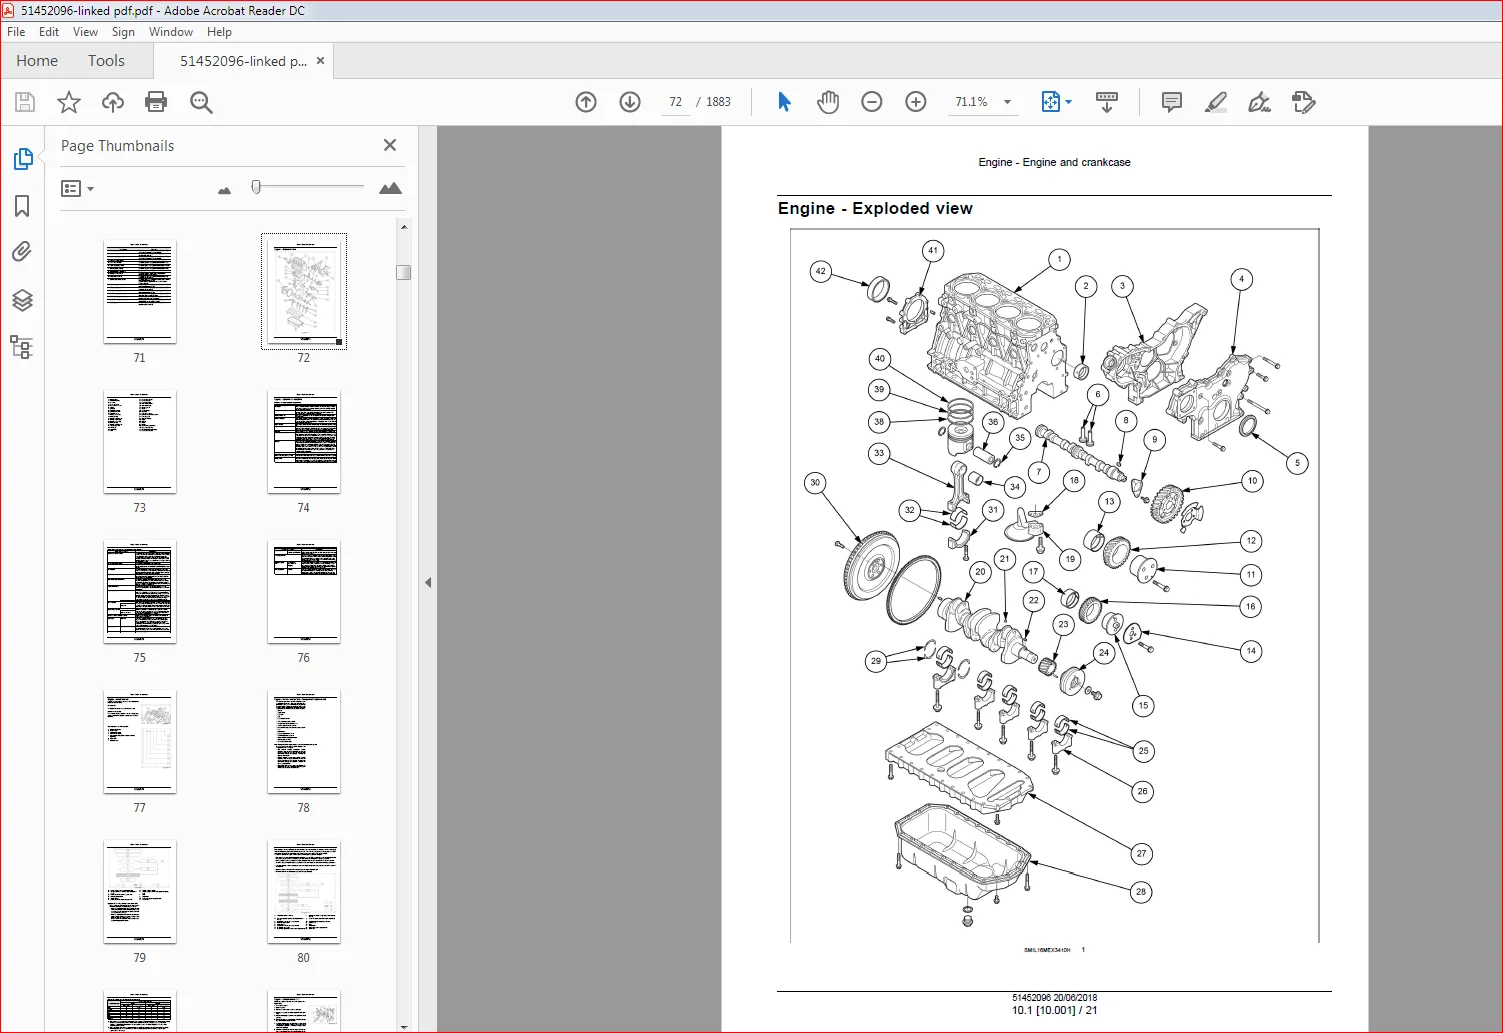Select page 72 thumbnail
Image resolution: width=1503 pixels, height=1033 pixels.
pyautogui.click(x=304, y=292)
